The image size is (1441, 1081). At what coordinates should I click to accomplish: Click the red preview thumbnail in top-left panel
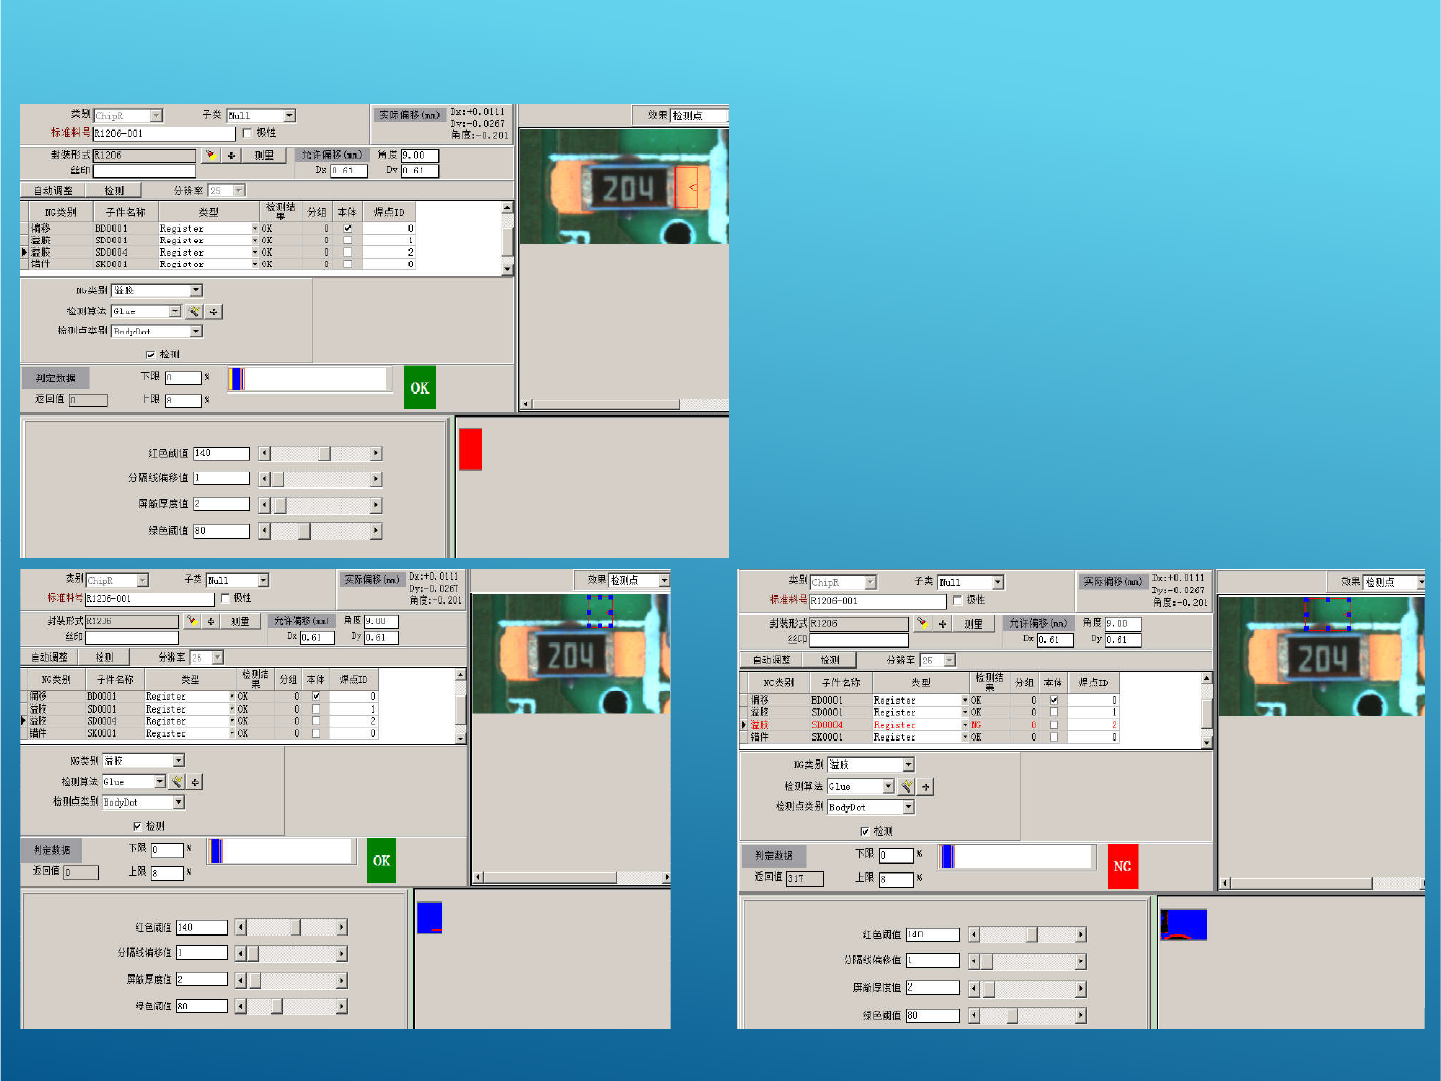(470, 449)
